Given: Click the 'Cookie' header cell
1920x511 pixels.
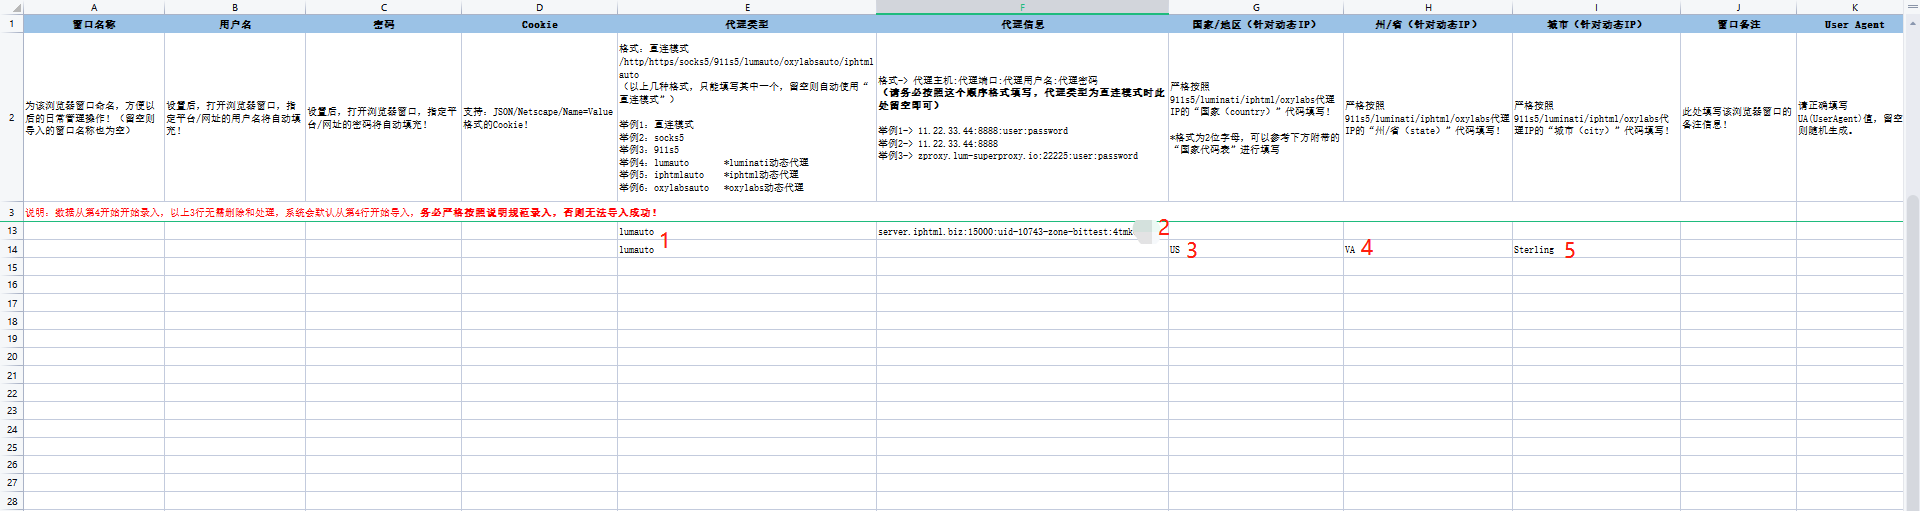Looking at the screenshot, I should point(539,25).
